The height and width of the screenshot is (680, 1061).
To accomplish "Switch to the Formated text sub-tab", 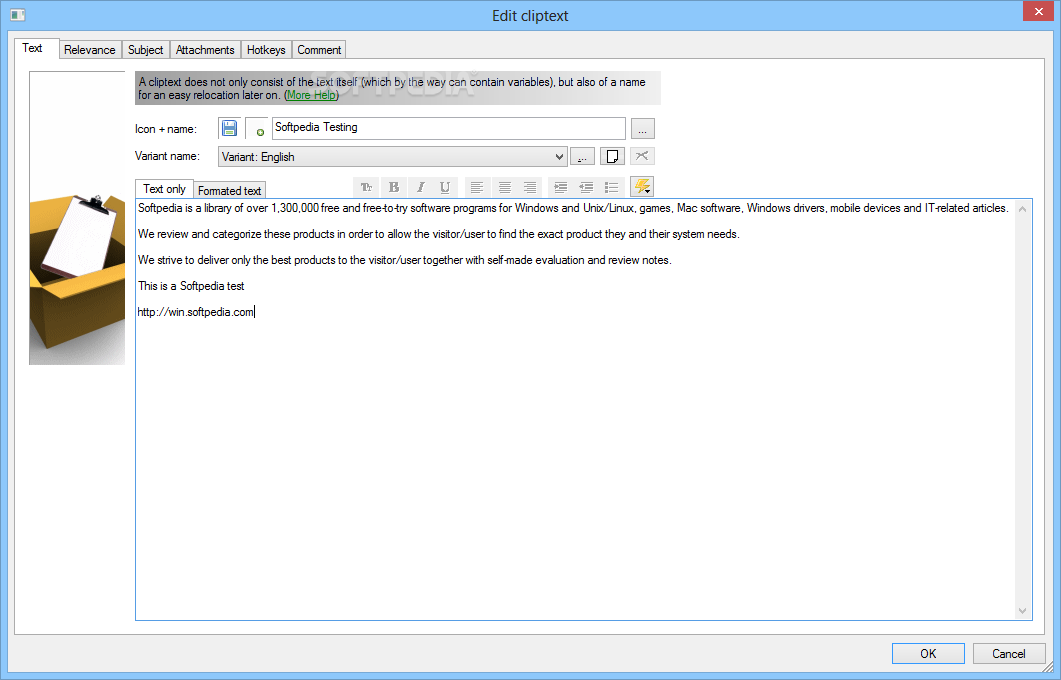I will [229, 191].
